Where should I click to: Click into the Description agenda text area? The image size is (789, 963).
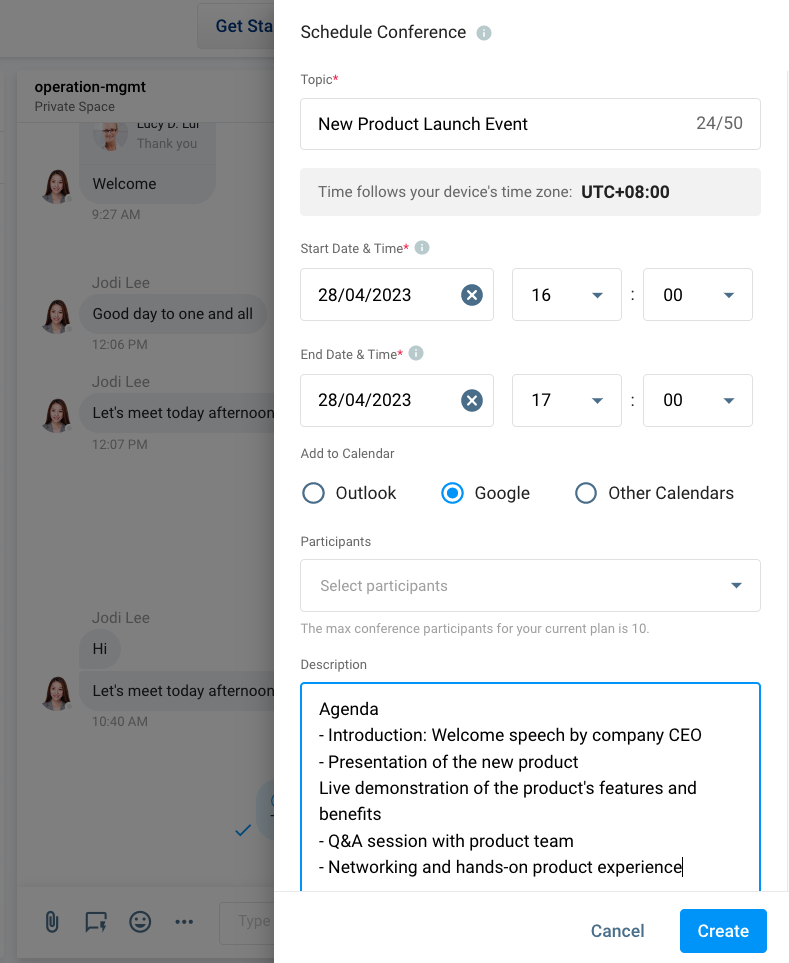530,788
